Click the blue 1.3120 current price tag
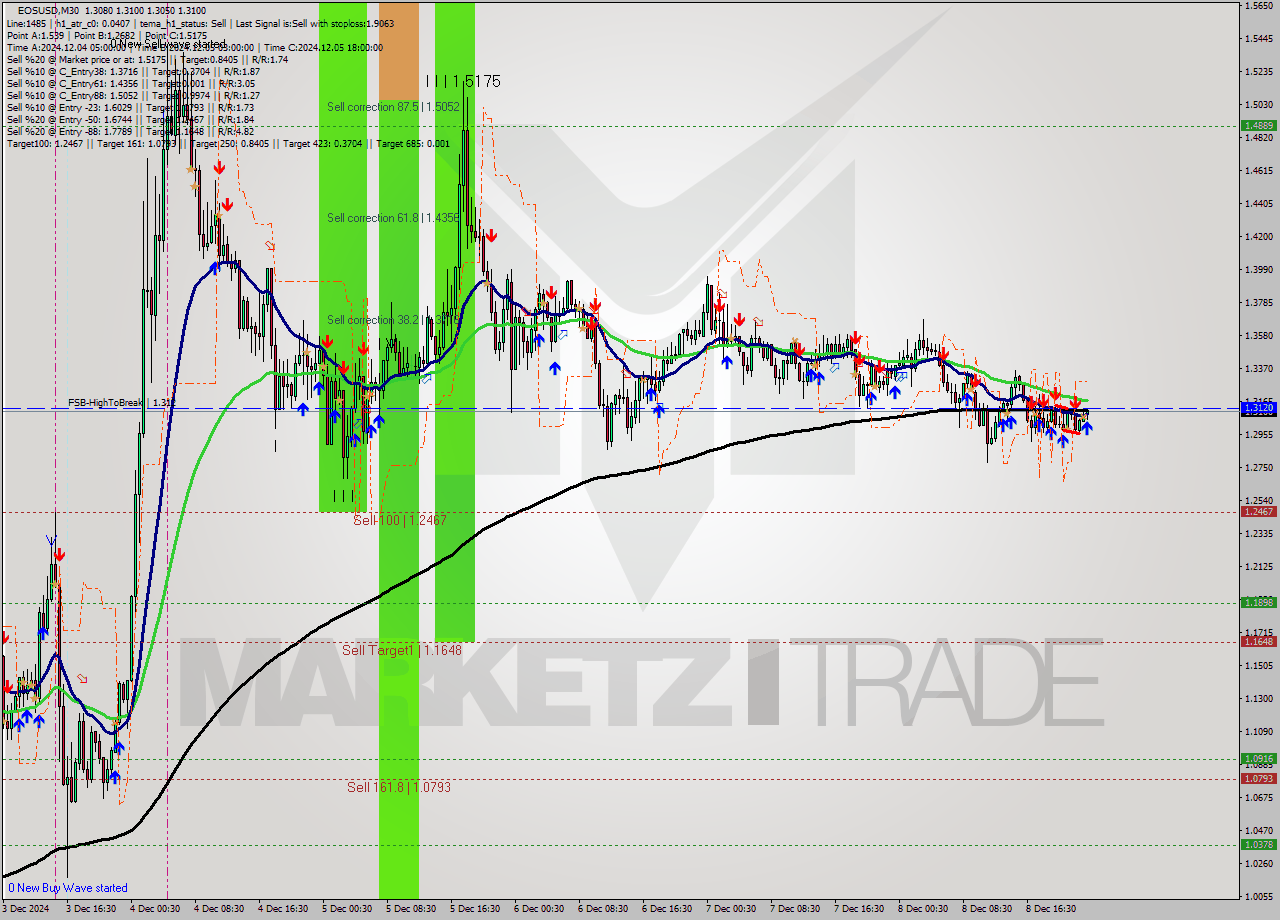This screenshot has width=1280, height=920. tap(1258, 408)
